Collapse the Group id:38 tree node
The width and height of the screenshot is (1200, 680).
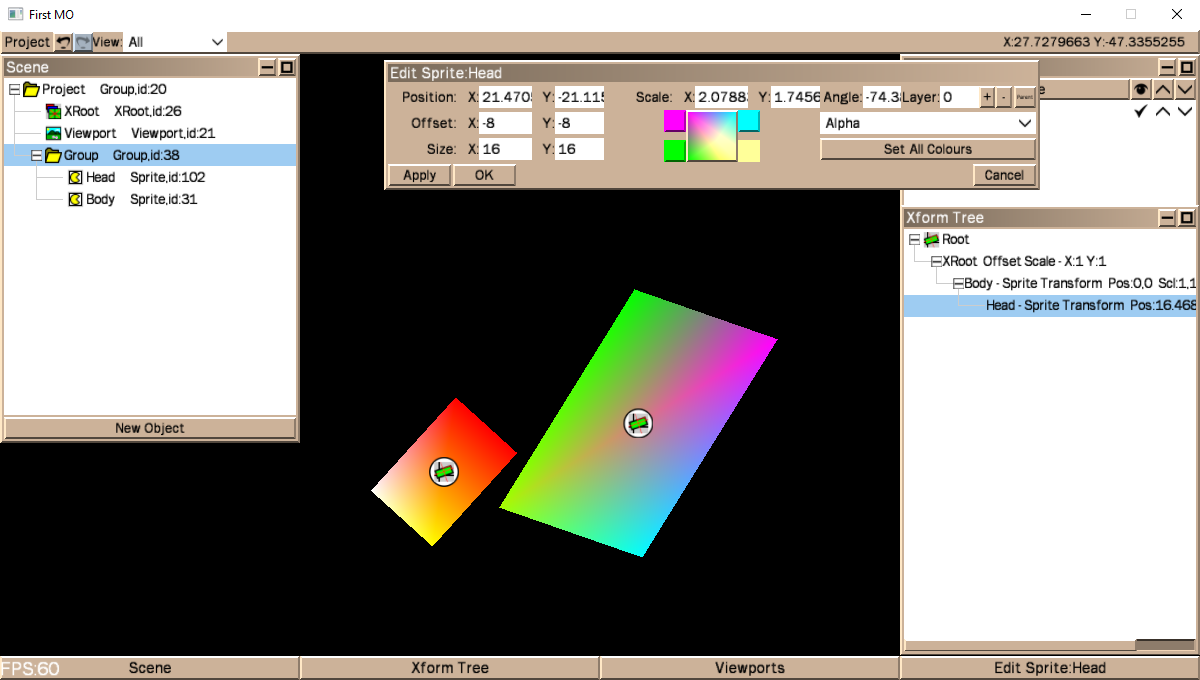pyautogui.click(x=37, y=155)
